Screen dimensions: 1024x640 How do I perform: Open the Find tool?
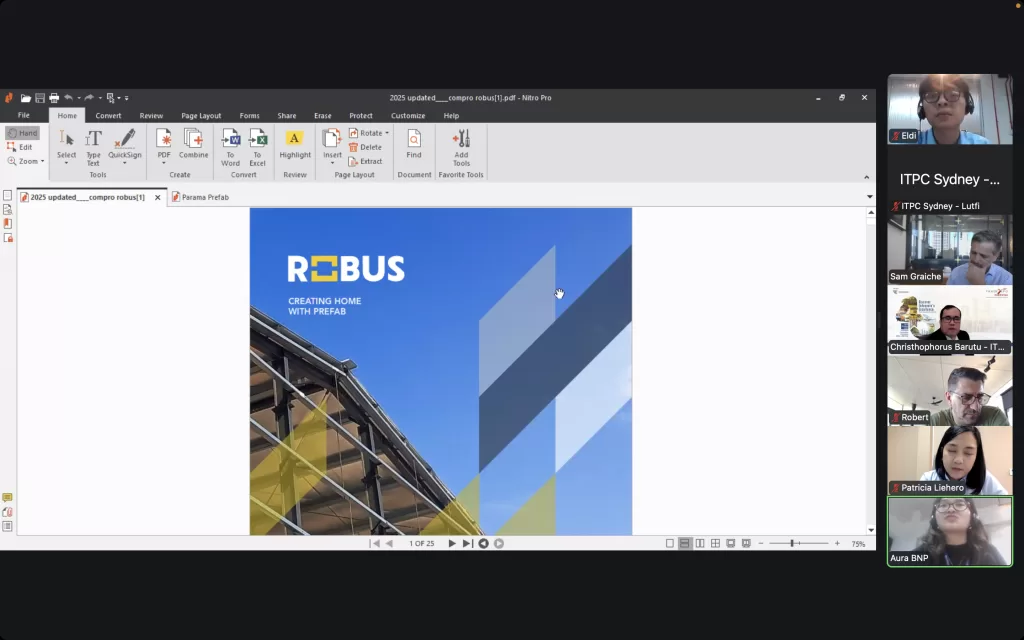tap(414, 144)
